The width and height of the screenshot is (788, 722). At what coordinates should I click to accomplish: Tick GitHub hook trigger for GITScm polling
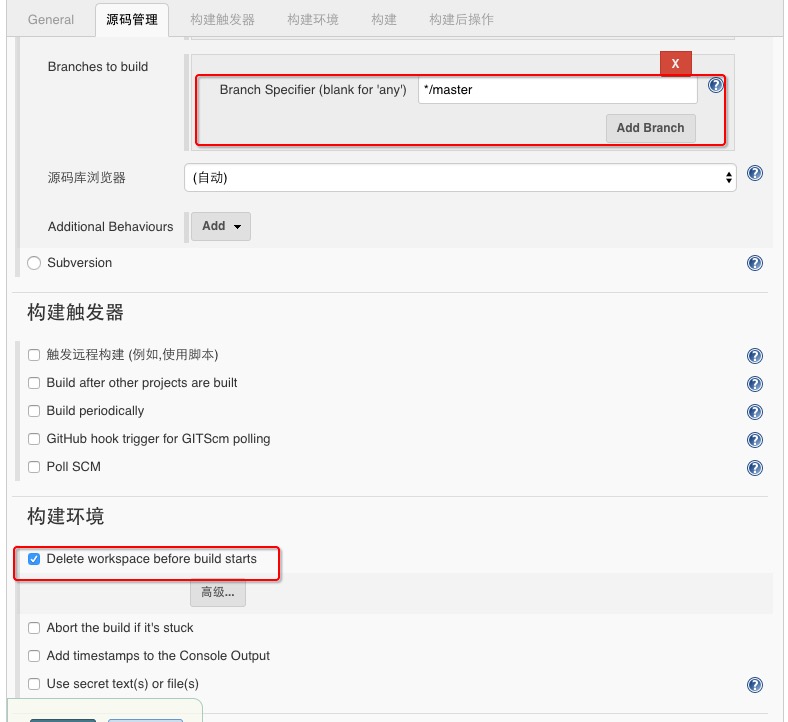click(x=34, y=439)
